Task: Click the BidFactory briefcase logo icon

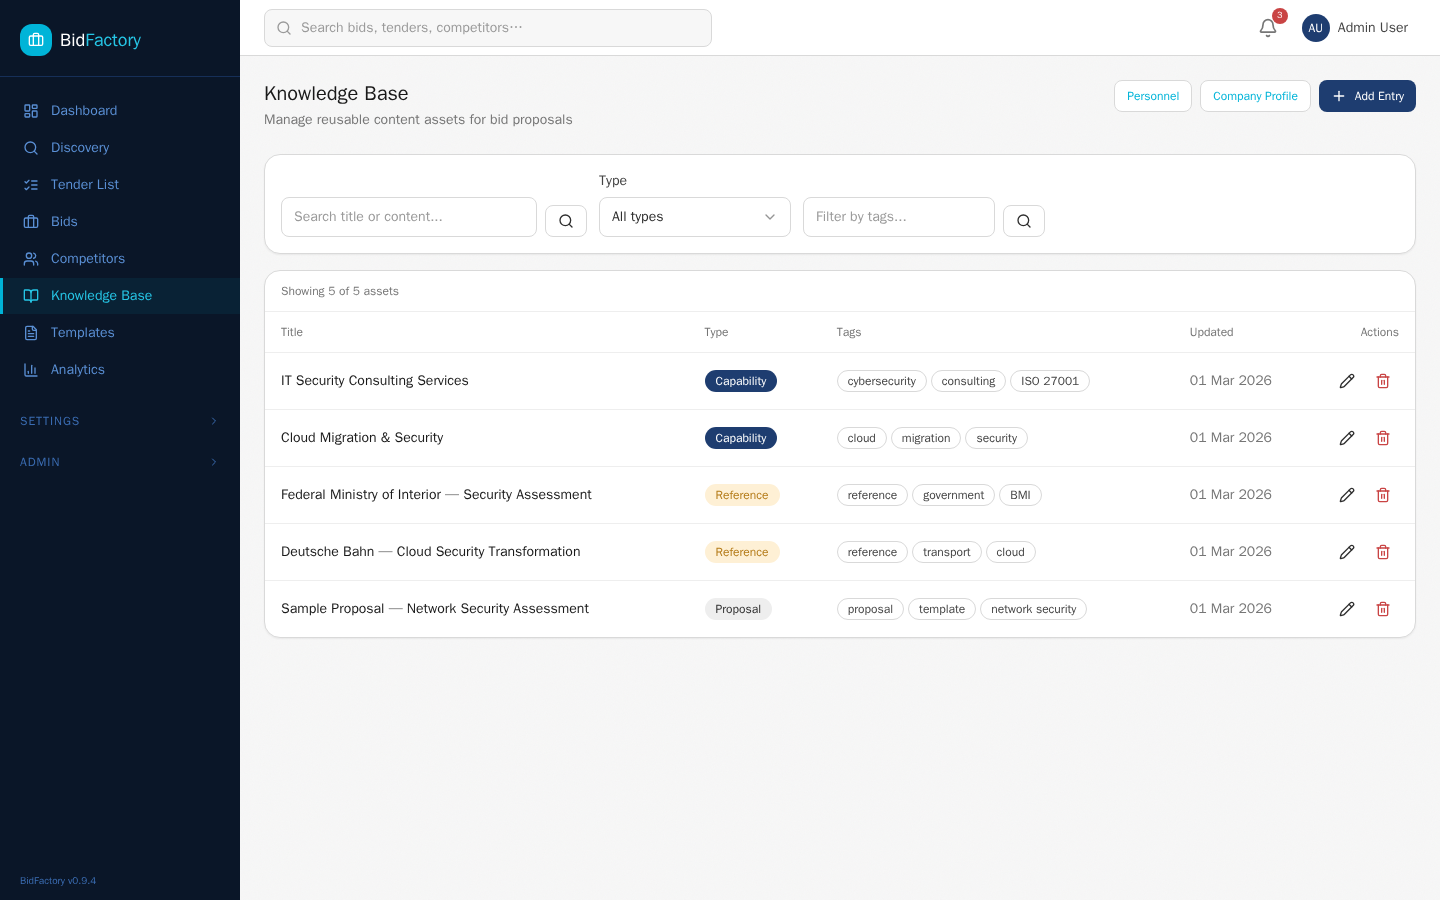Action: coord(36,40)
